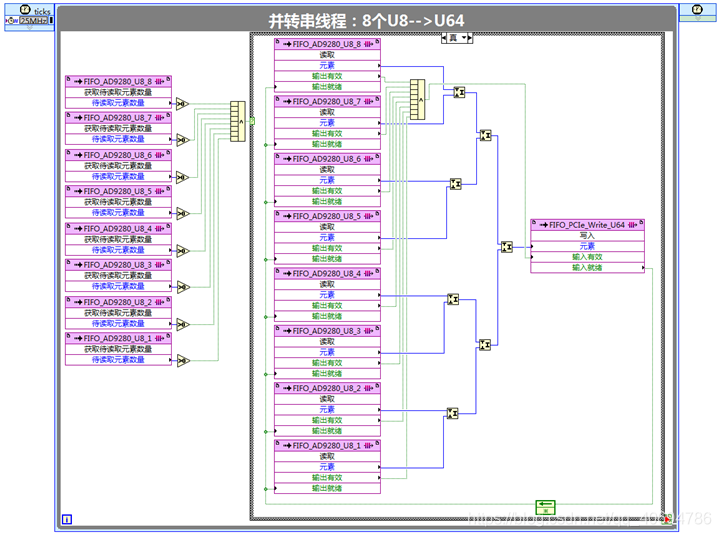The width and height of the screenshot is (721, 537).
Task: Click 输出有效 of FIFO_AD9280_U8_2 read node
Action: (x=327, y=420)
